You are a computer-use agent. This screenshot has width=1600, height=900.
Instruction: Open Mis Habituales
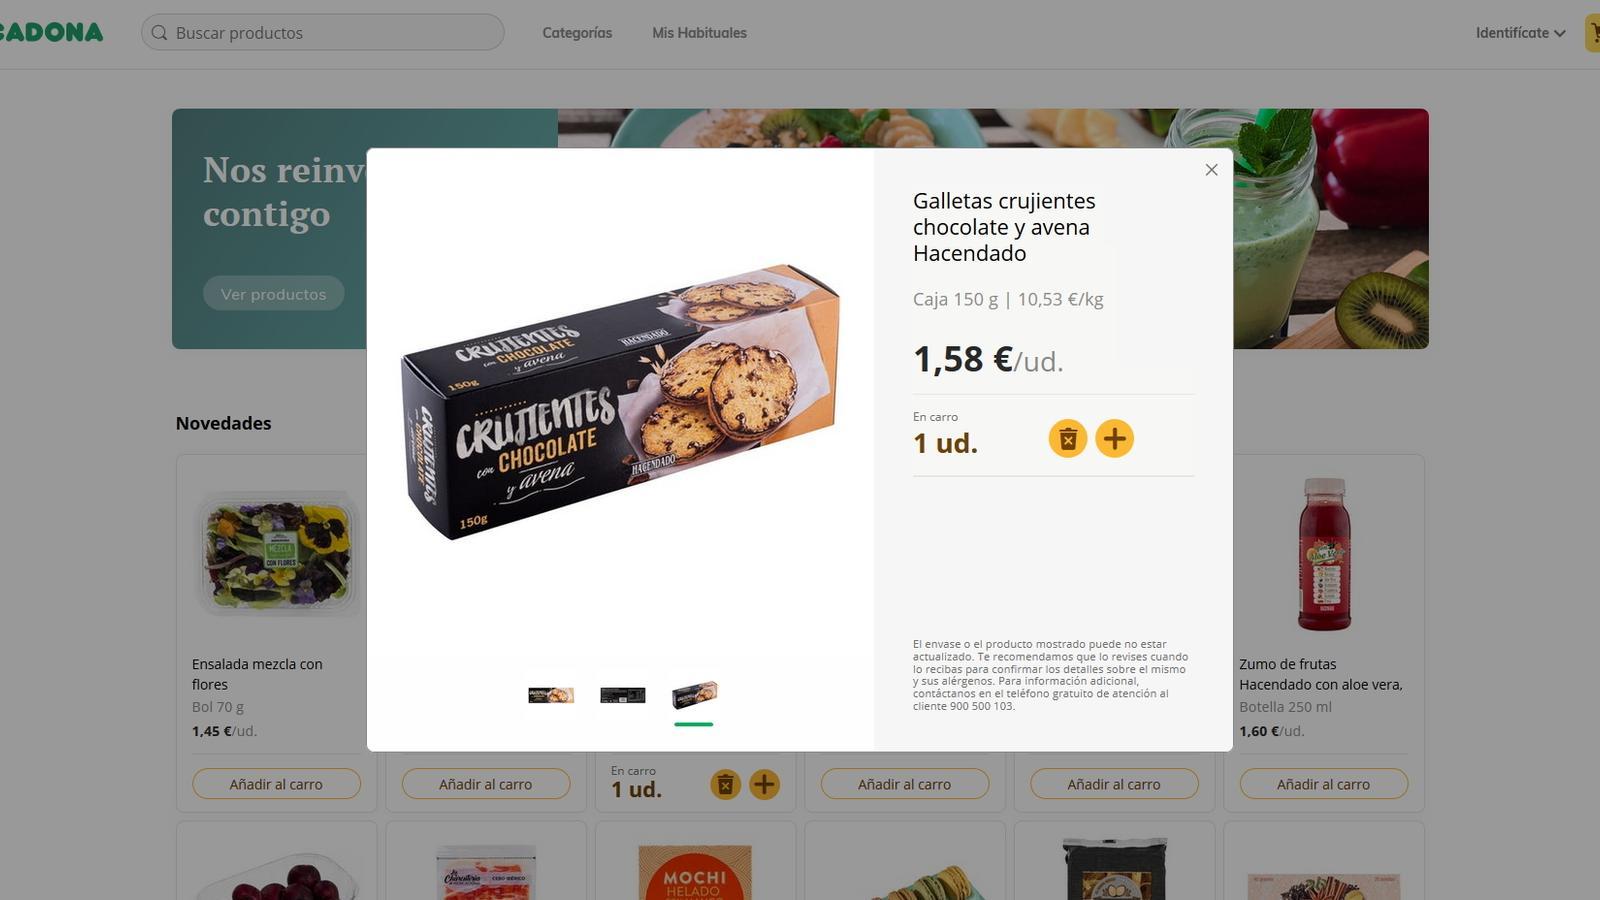tap(699, 33)
